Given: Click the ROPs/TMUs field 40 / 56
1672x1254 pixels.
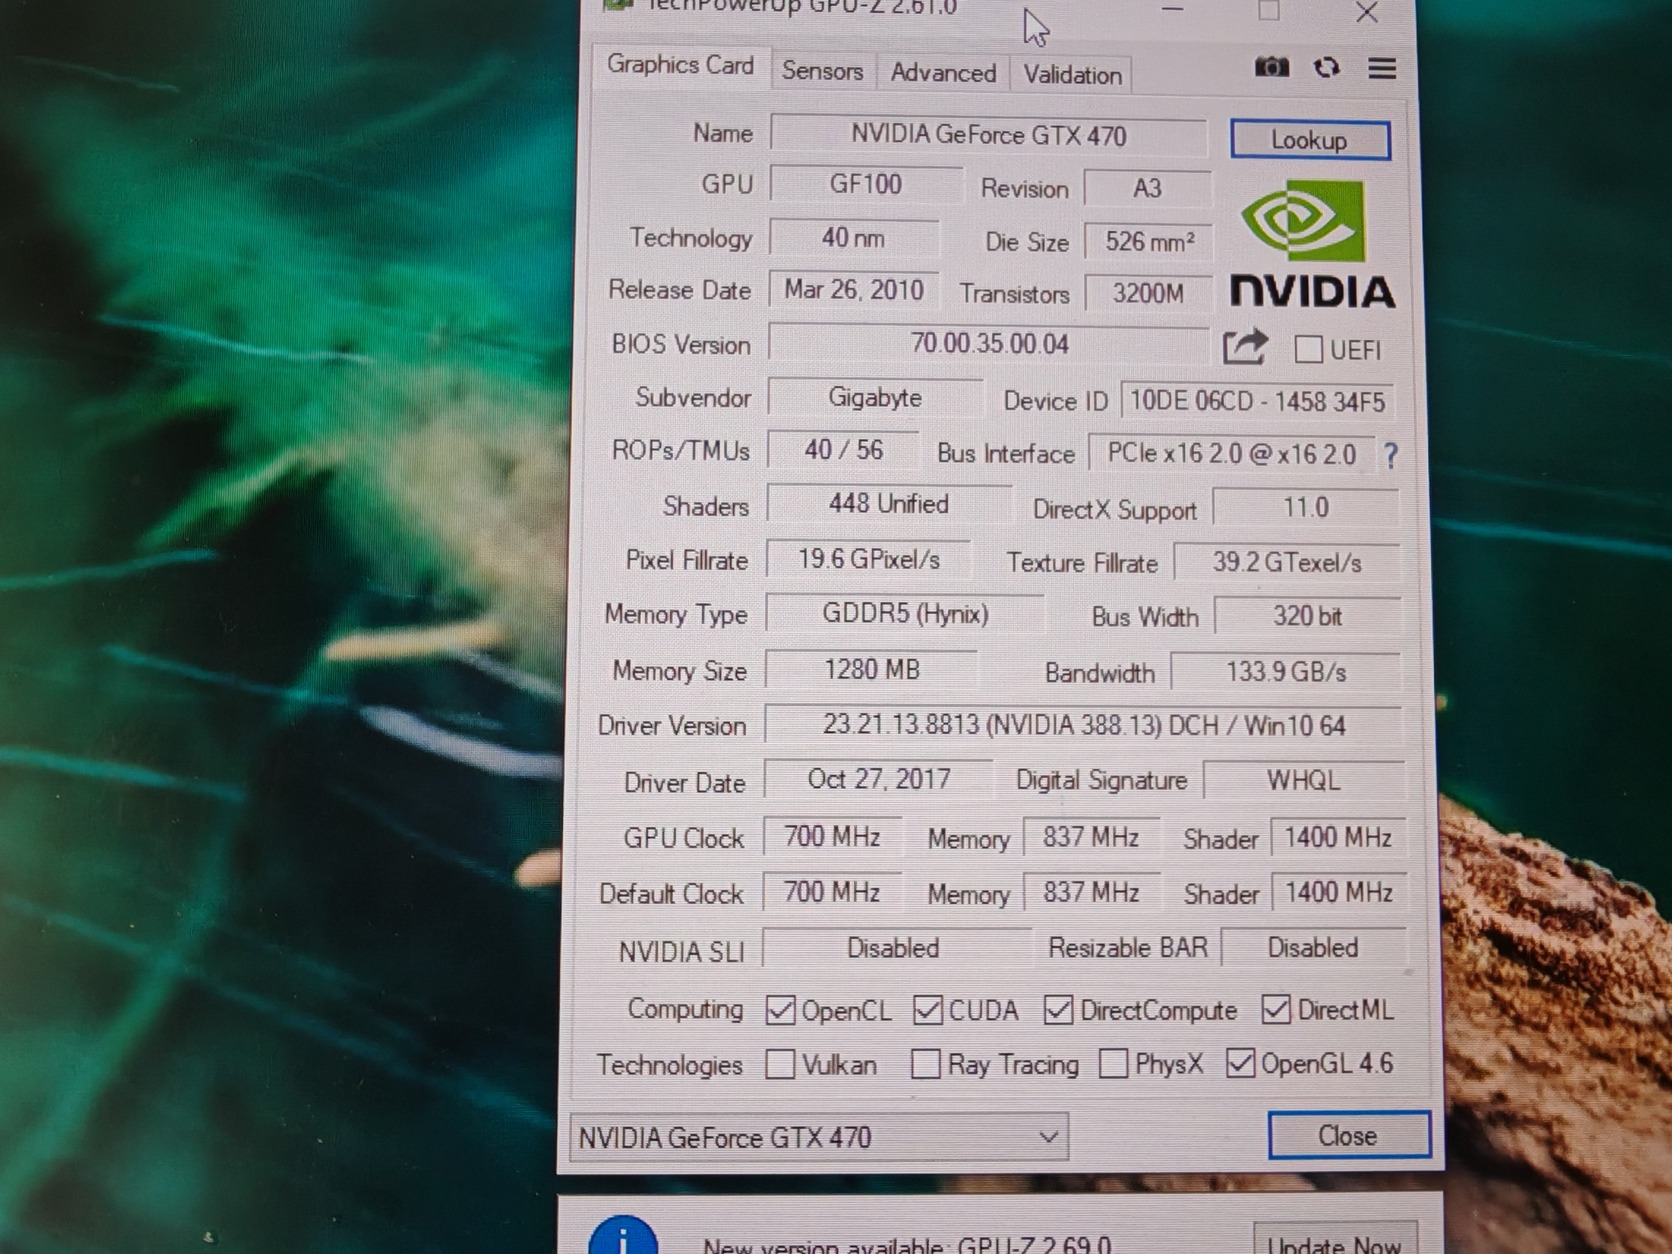Looking at the screenshot, I should pos(843,450).
